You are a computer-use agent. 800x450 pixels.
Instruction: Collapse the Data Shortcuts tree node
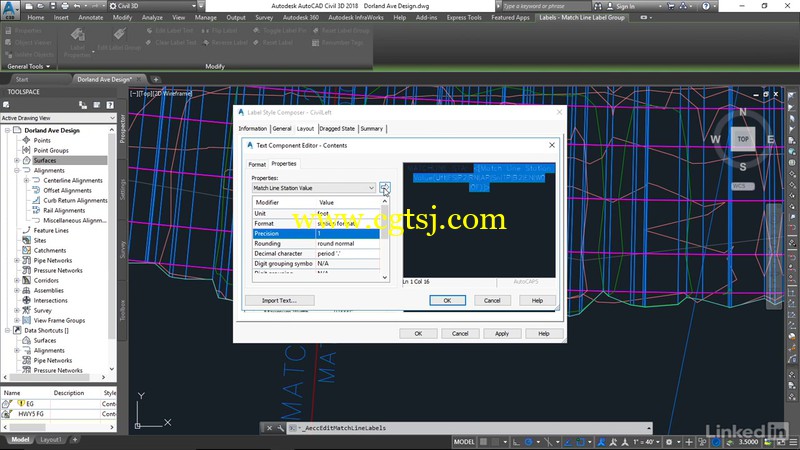(8, 330)
